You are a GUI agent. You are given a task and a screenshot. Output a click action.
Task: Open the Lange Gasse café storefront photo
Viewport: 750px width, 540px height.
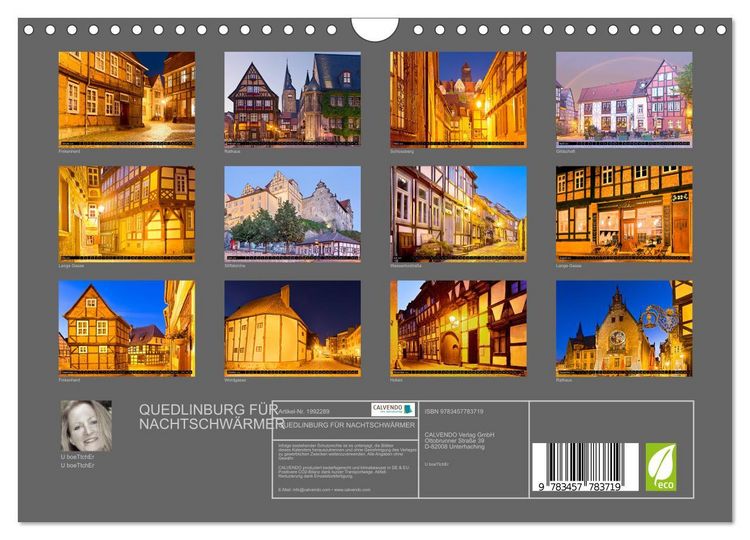click(624, 214)
